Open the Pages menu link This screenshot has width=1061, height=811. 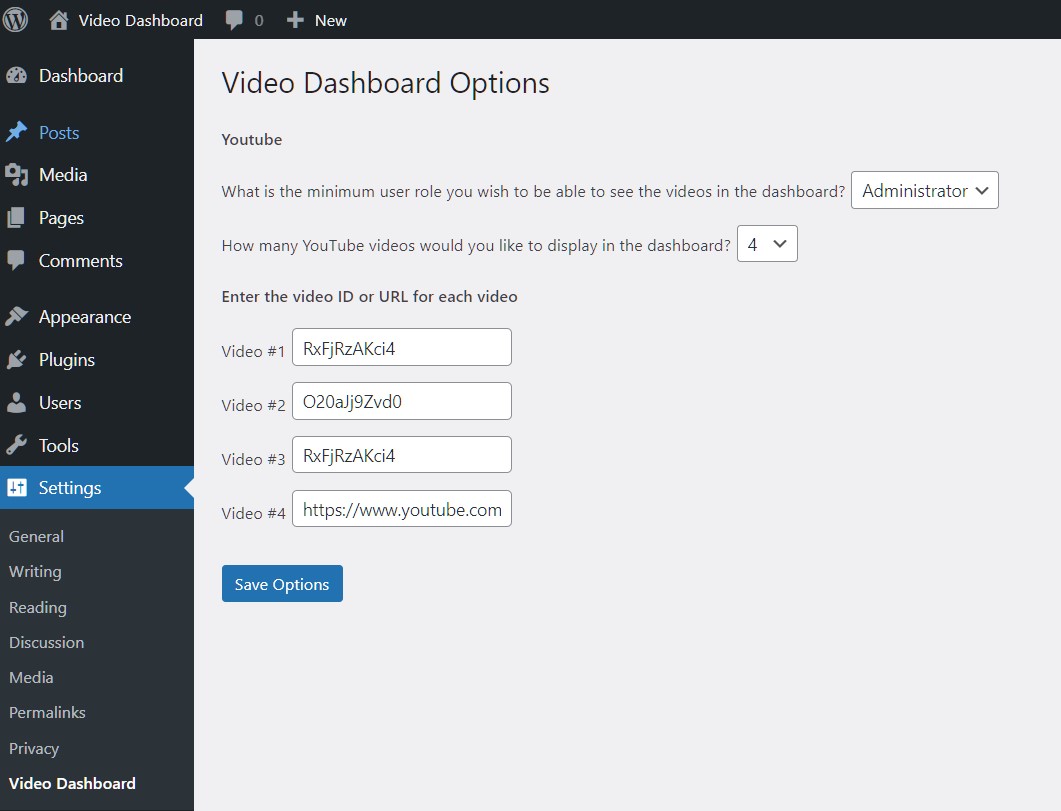click(61, 218)
